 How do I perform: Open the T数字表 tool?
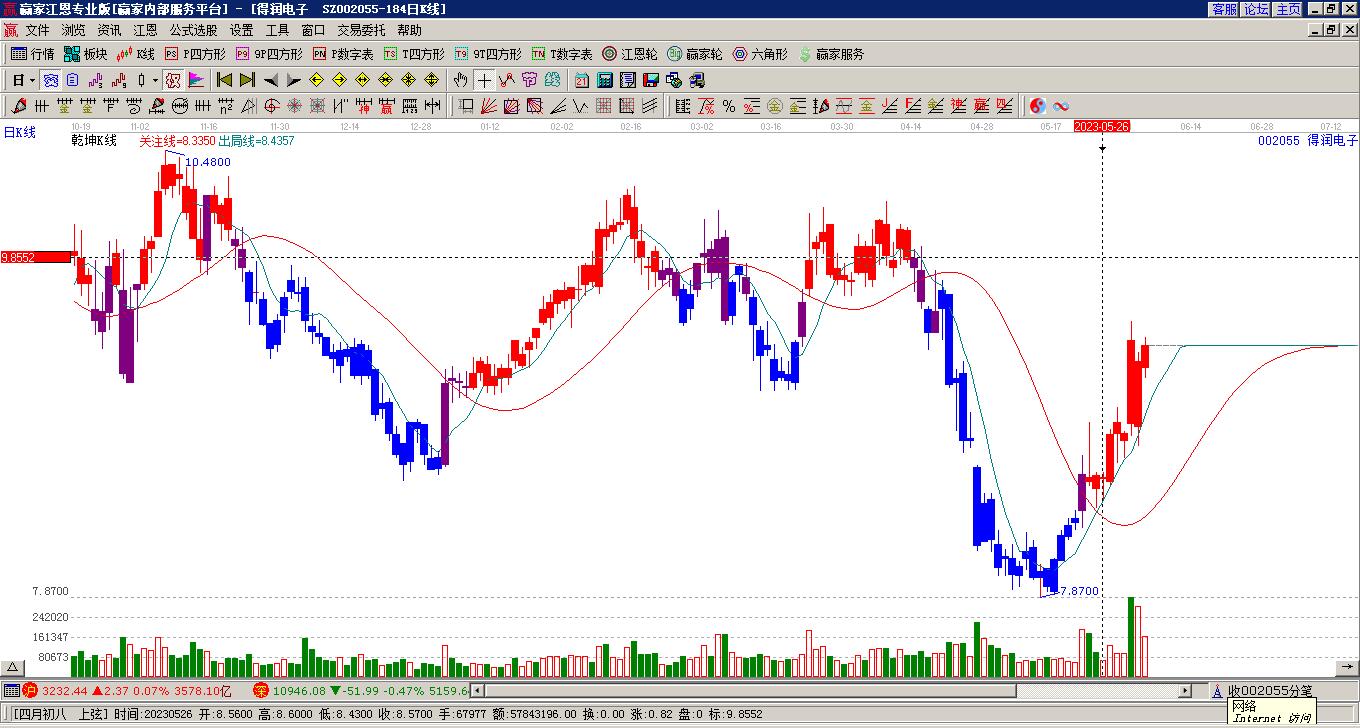tap(562, 54)
